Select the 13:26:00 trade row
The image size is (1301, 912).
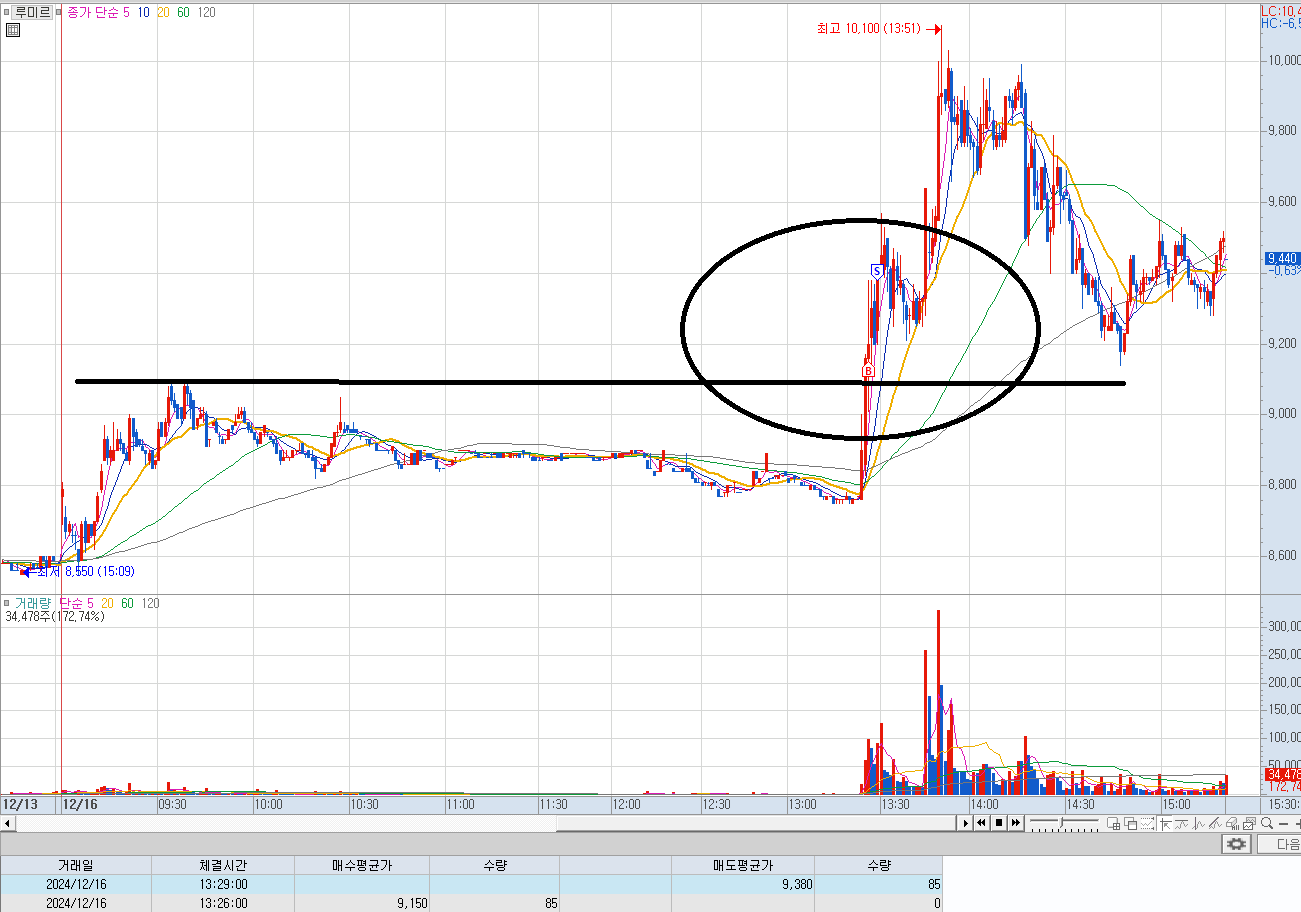pos(471,903)
